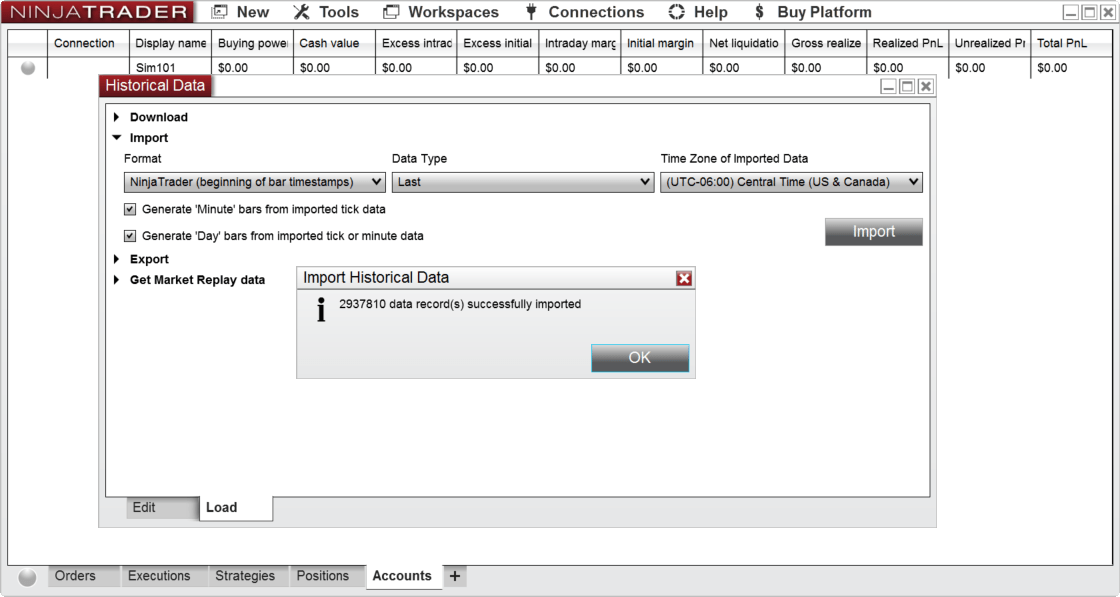The height and width of the screenshot is (597, 1120).
Task: Click the Cash value column header
Action: (334, 44)
